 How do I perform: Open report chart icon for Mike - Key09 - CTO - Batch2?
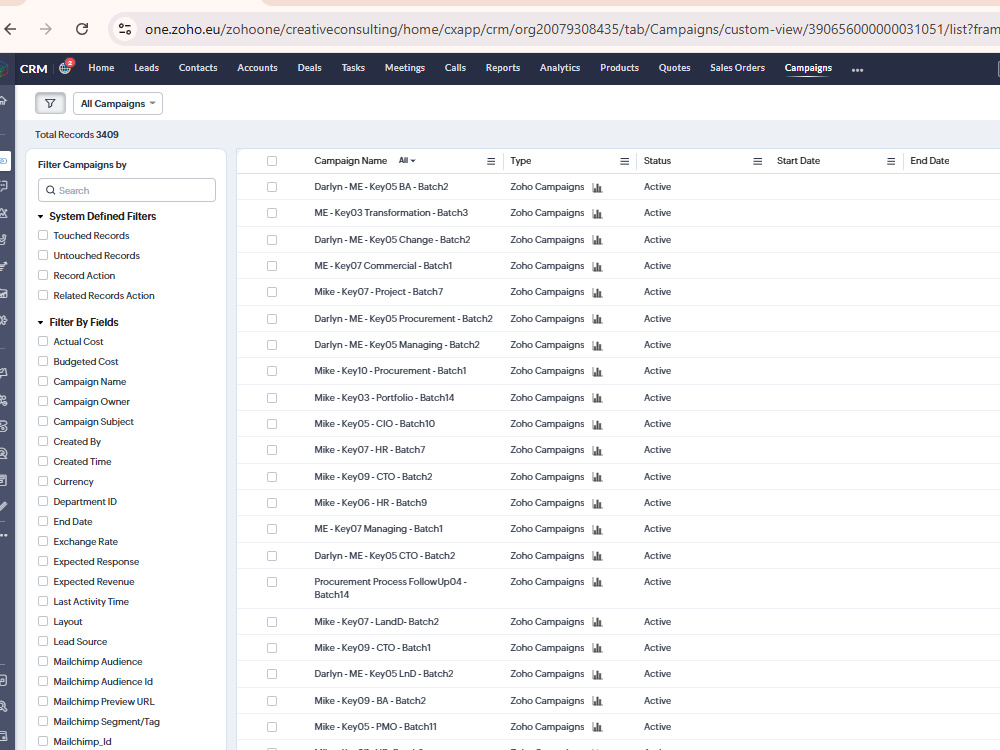[x=597, y=478]
